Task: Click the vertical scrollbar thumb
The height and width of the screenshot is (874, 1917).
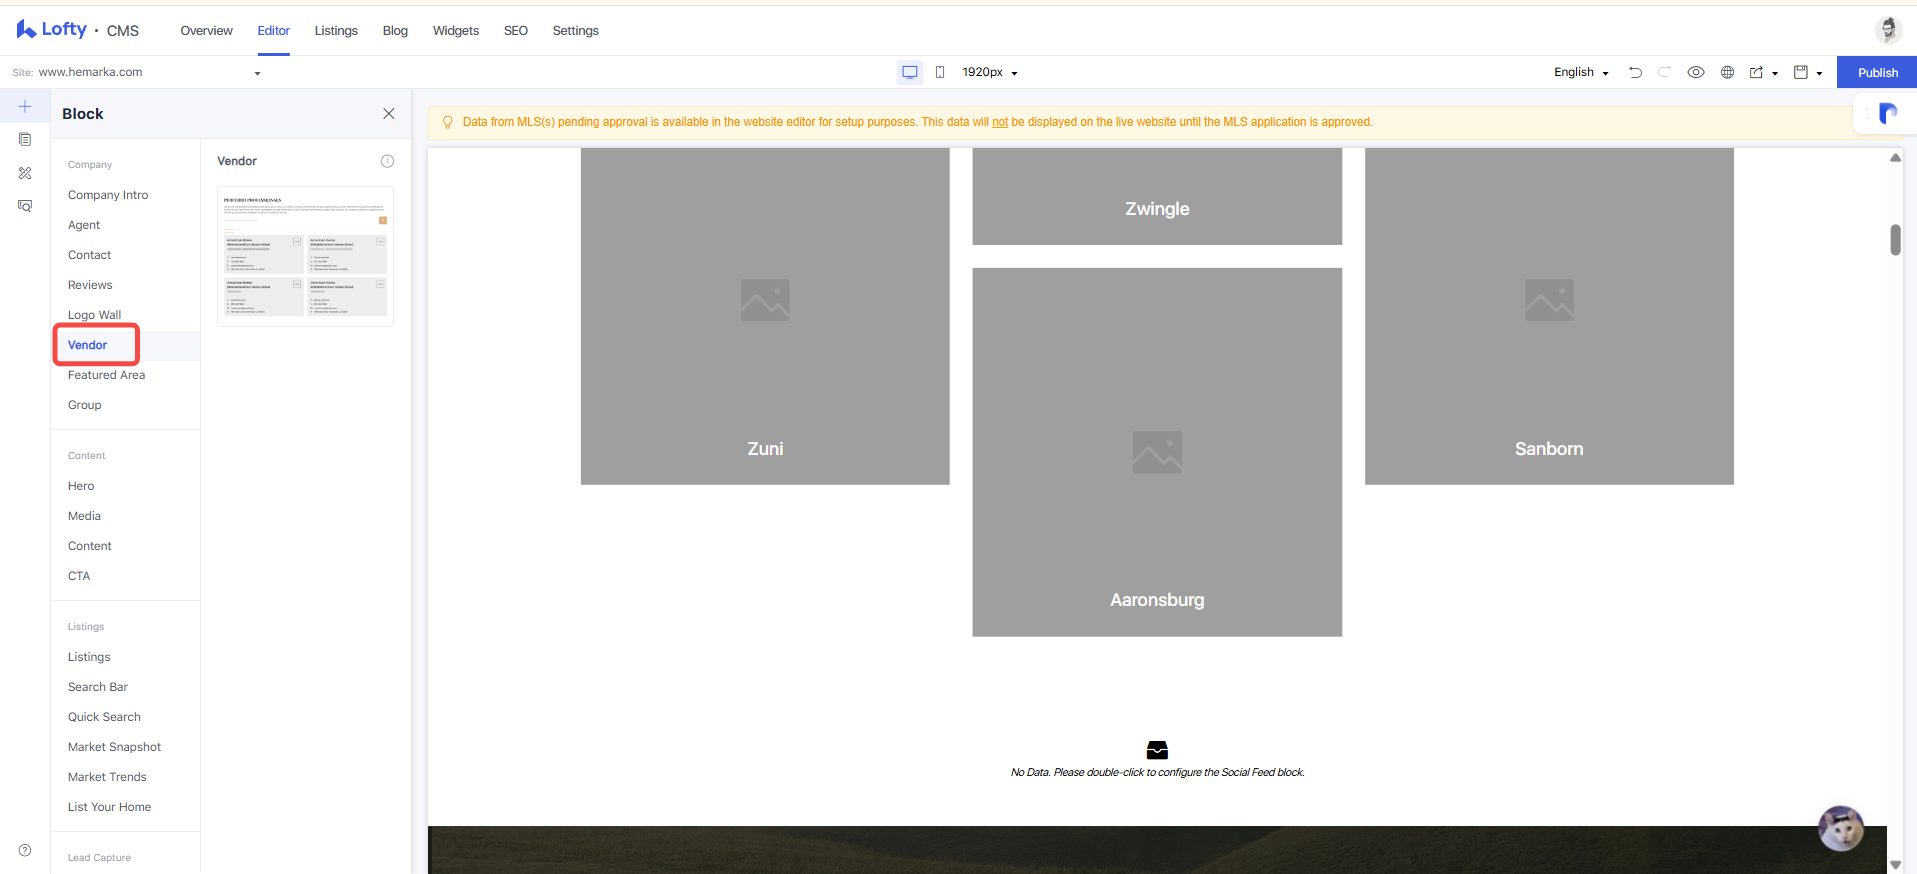Action: (x=1895, y=240)
